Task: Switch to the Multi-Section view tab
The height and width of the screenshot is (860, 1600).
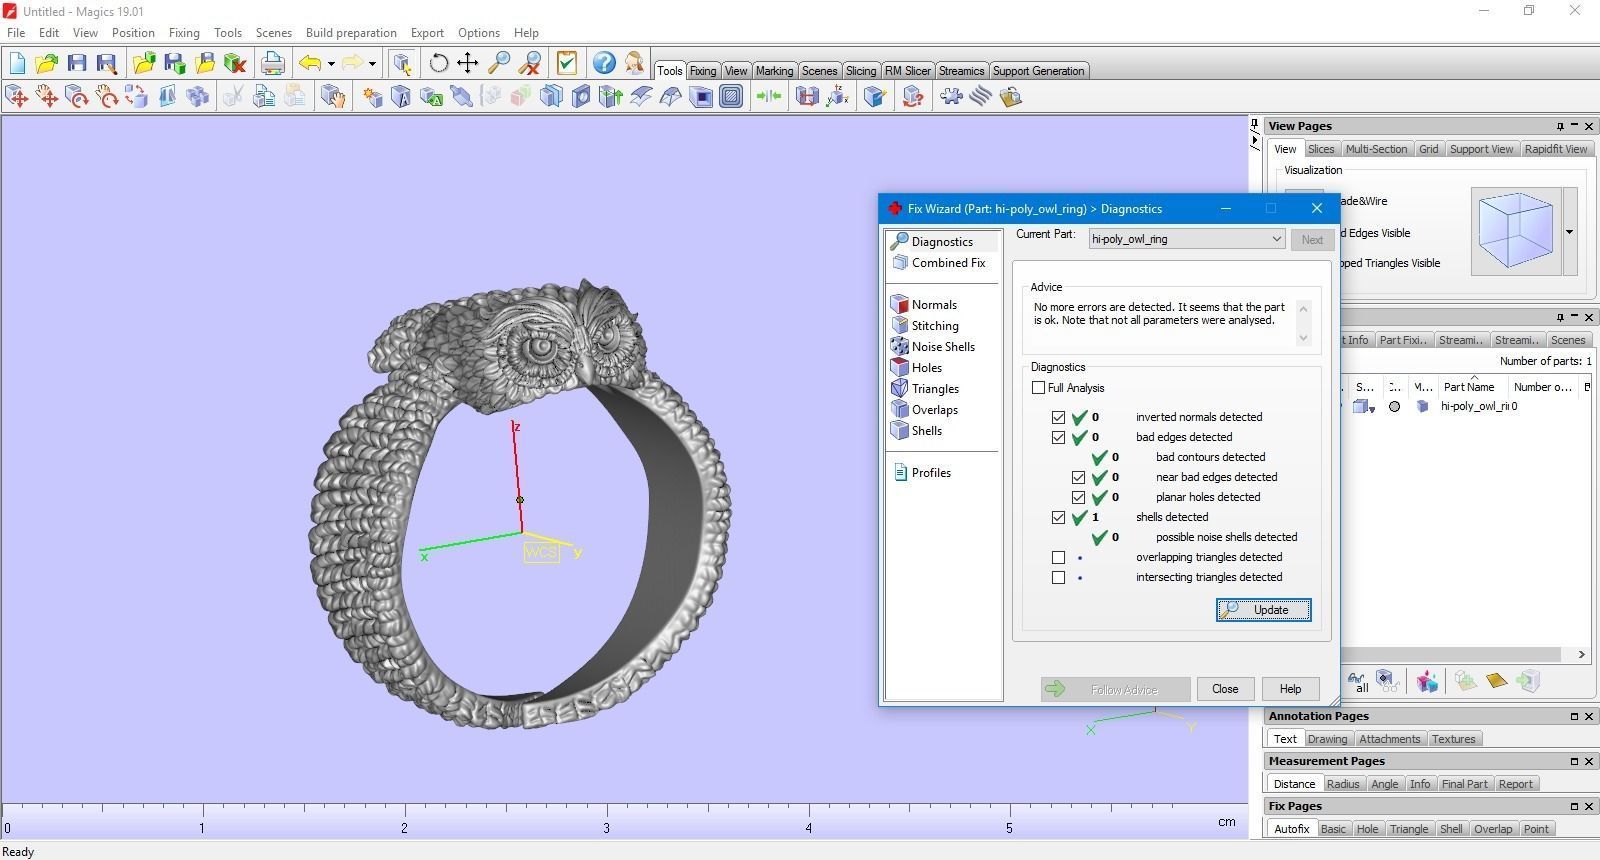Action: (x=1376, y=149)
